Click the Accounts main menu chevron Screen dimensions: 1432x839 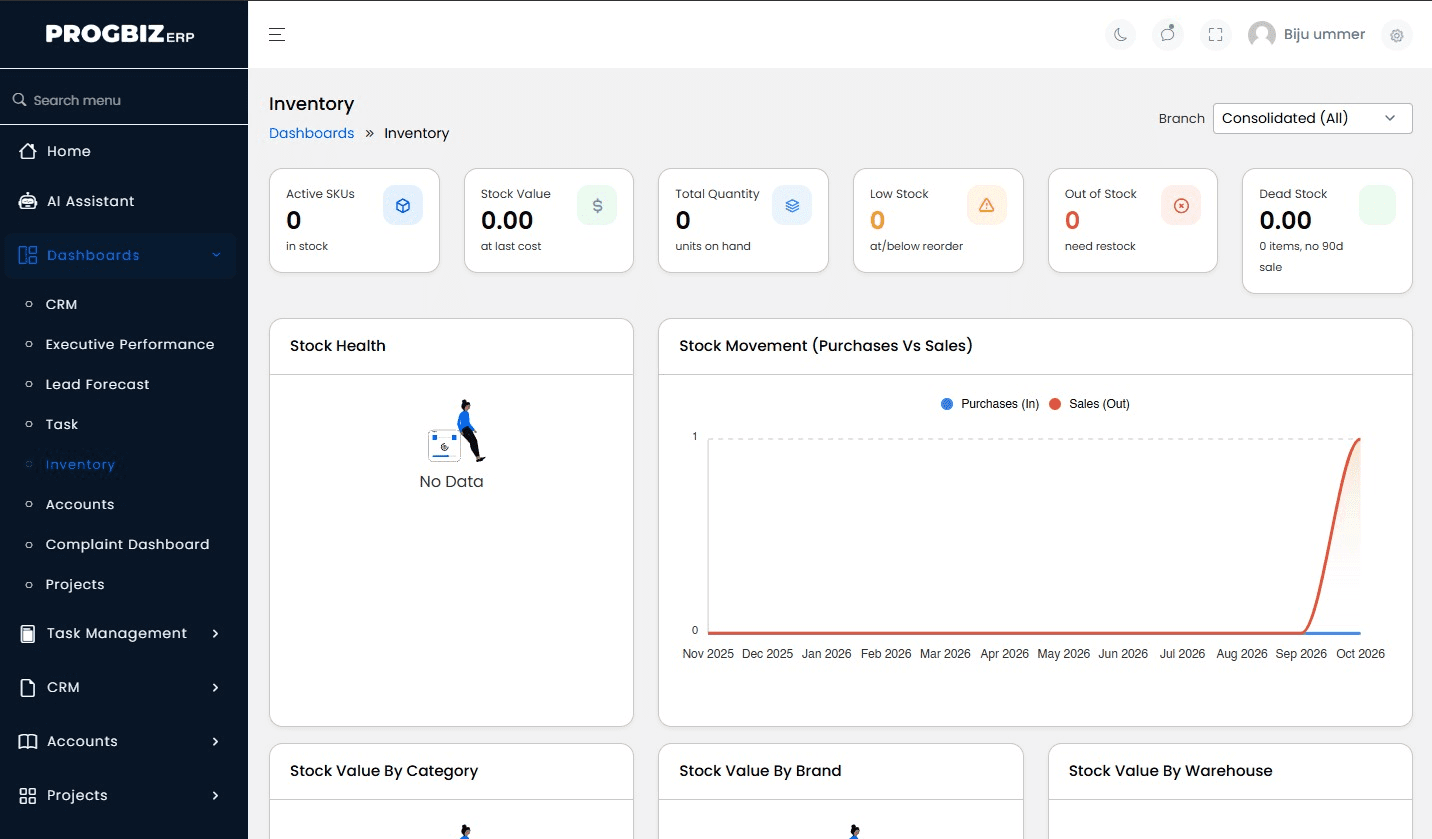[216, 741]
